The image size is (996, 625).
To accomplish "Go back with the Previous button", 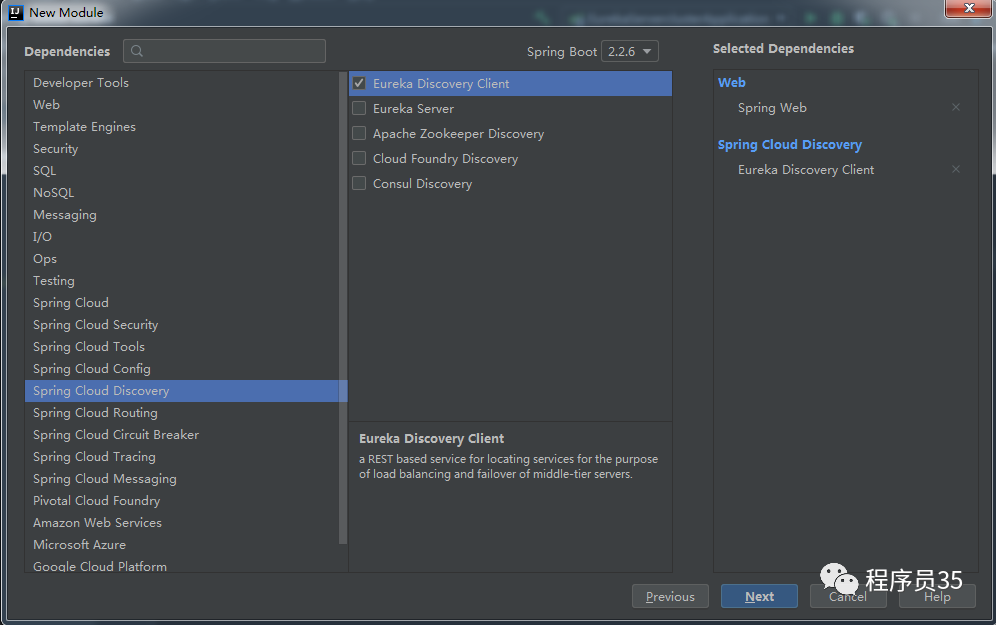I will click(x=670, y=596).
